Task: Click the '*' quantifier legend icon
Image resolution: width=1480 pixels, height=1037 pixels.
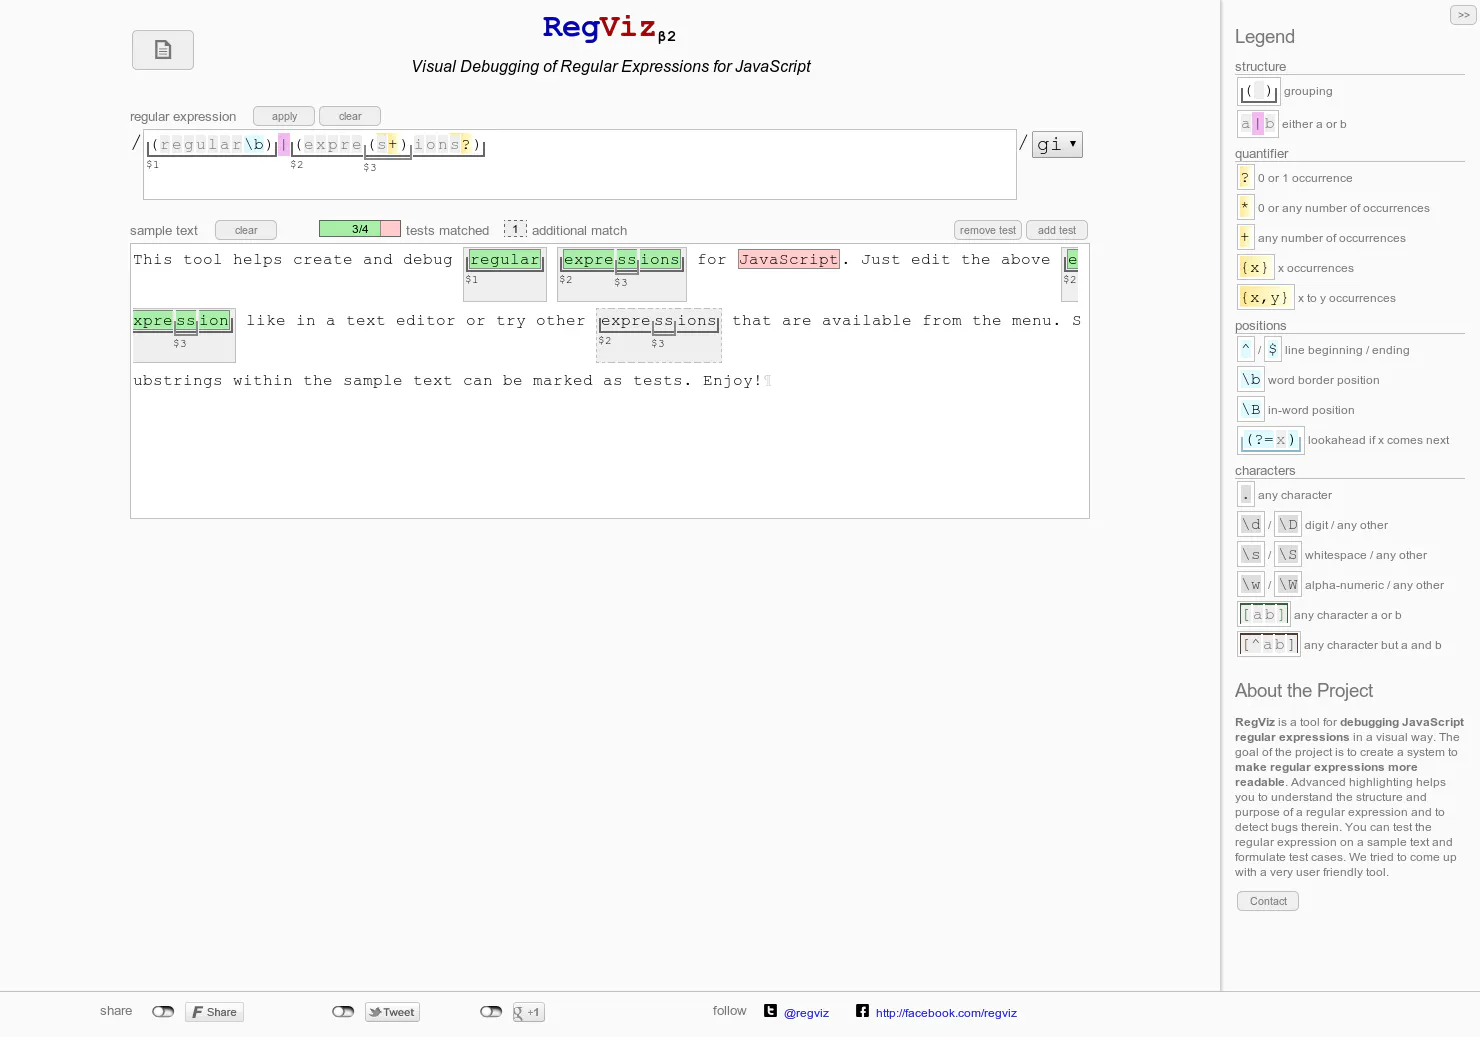Action: 1245,208
